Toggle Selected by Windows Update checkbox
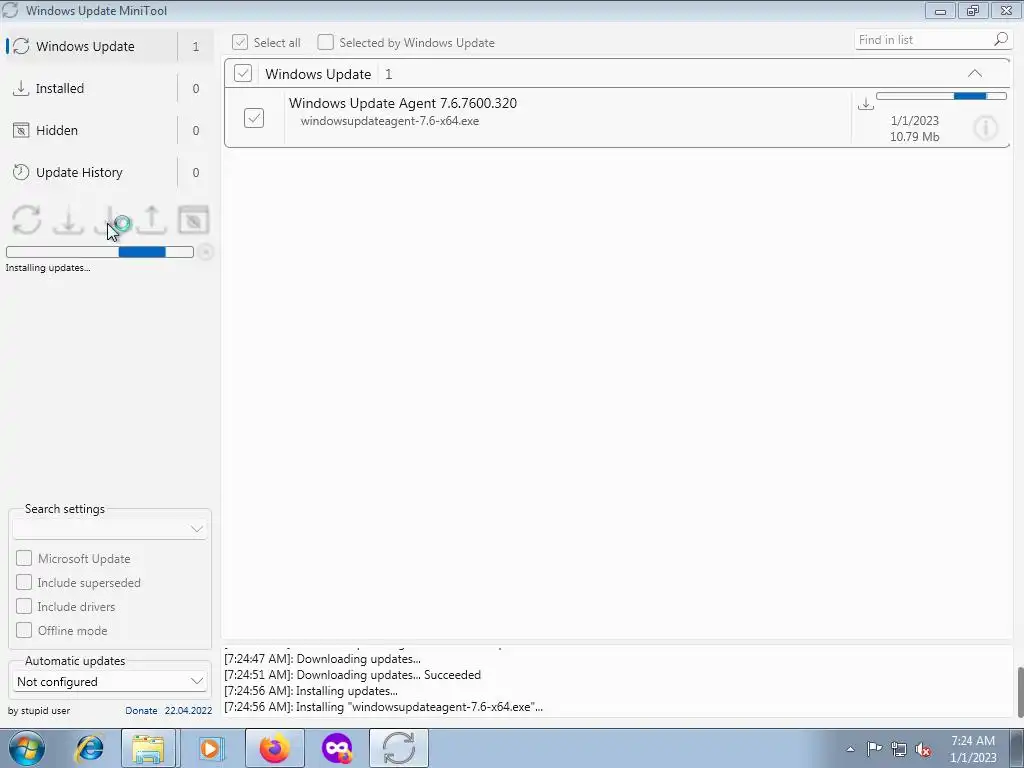Image resolution: width=1024 pixels, height=768 pixels. pos(325,42)
